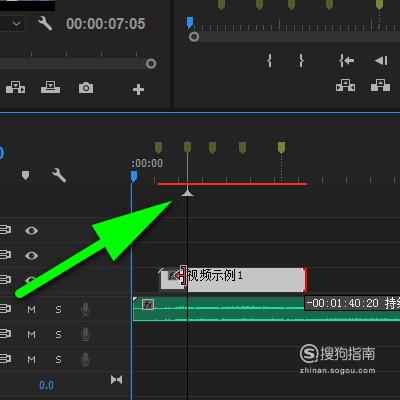The image size is (400, 400).
Task: Select the green audio clip waveform
Action: [267, 309]
